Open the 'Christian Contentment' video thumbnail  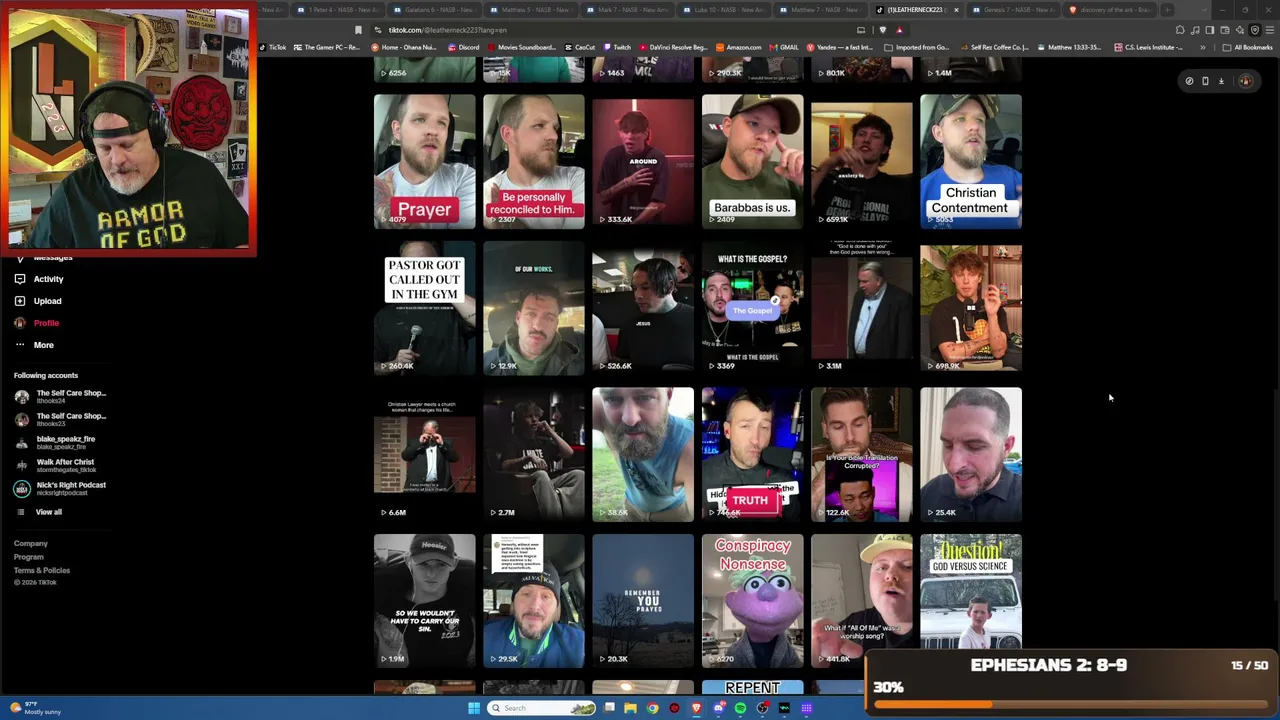pos(971,162)
